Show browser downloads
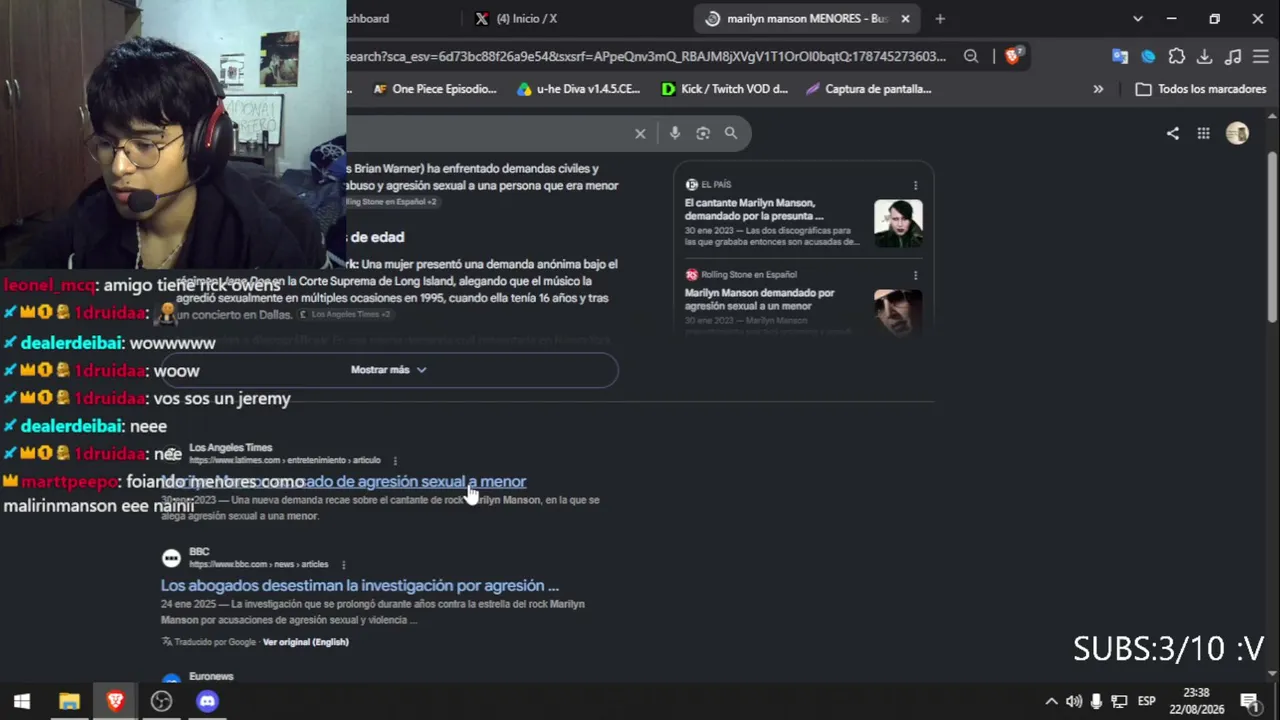The width and height of the screenshot is (1280, 720). [x=1205, y=56]
